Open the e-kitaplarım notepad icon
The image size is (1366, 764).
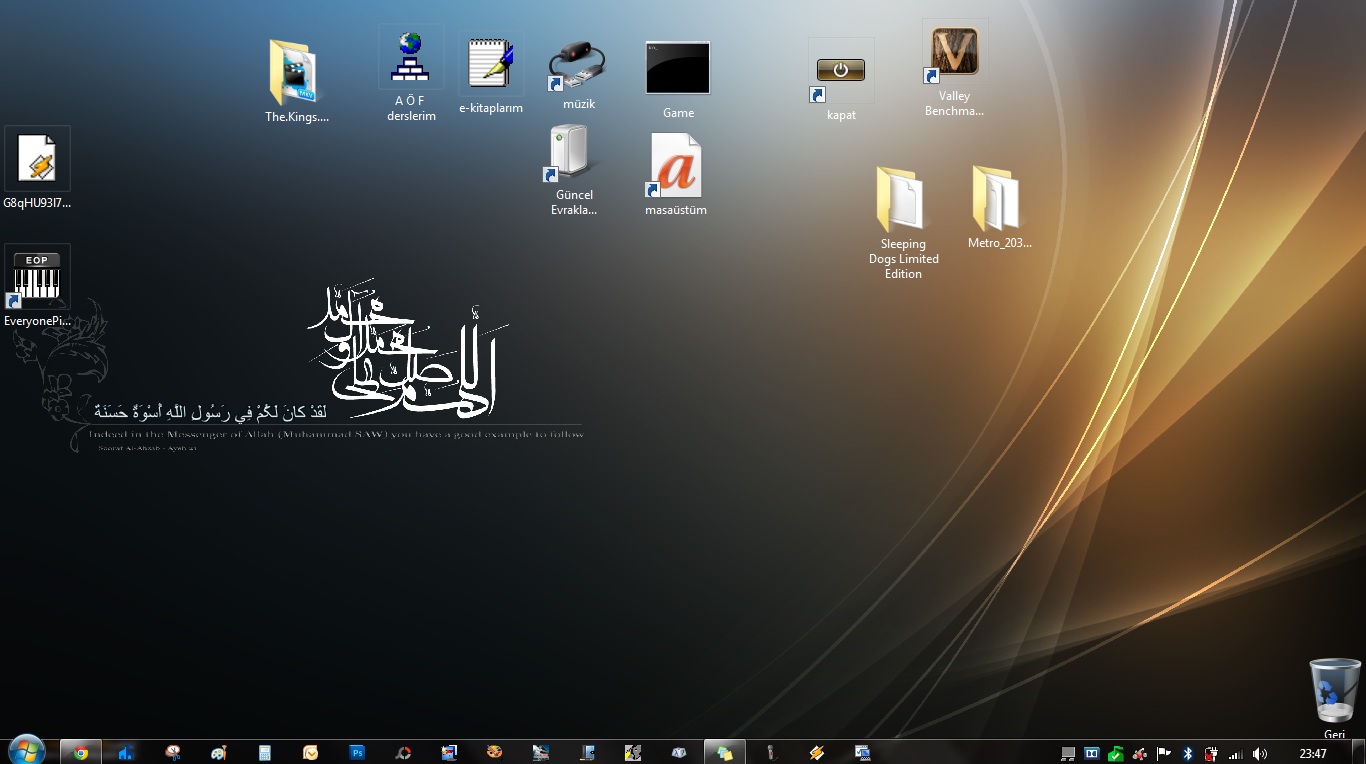coord(491,74)
